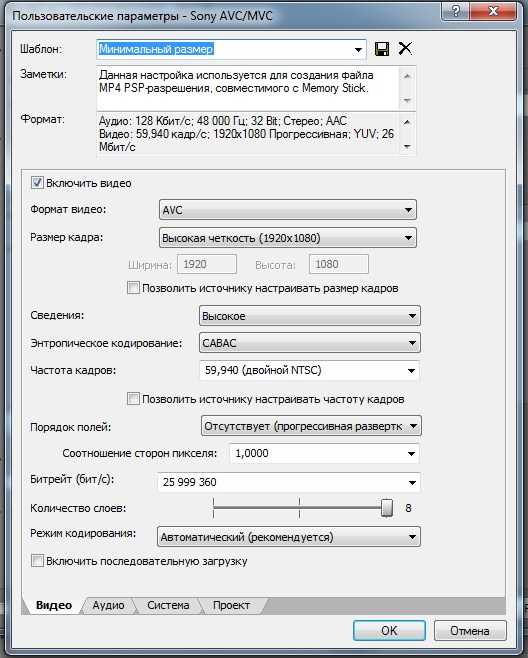Image resolution: width=528 pixels, height=658 pixels.
Task: Open the Проект tab
Action: pos(231,605)
